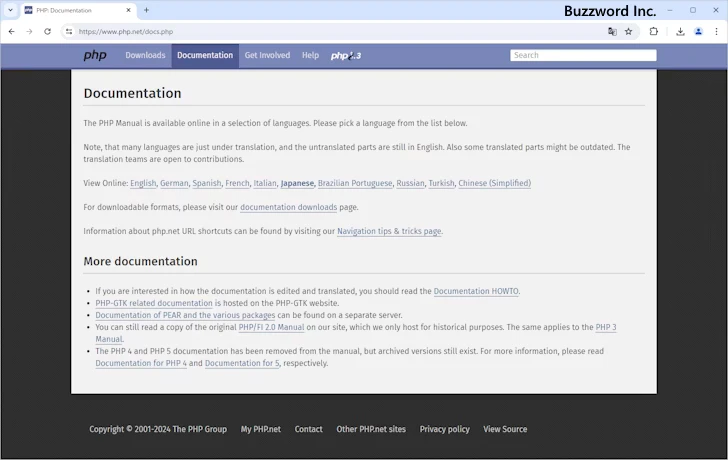Open Other PHP.net sites footer link
The height and width of the screenshot is (460, 728).
(x=371, y=429)
